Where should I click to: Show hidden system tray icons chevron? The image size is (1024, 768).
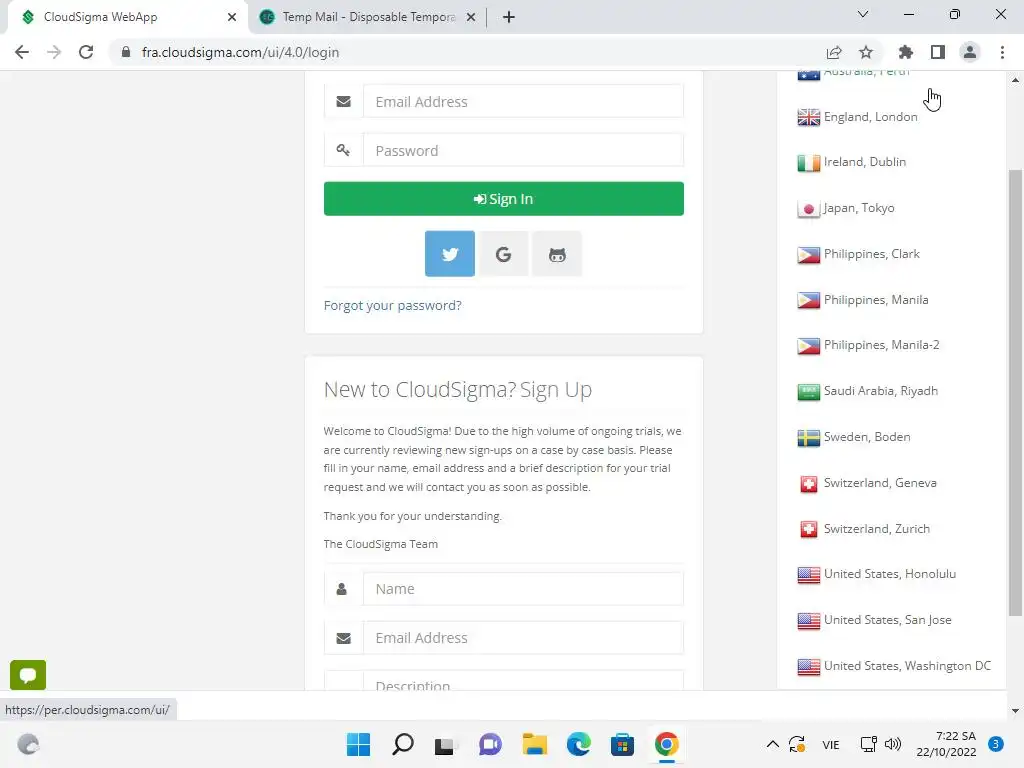(x=773, y=744)
